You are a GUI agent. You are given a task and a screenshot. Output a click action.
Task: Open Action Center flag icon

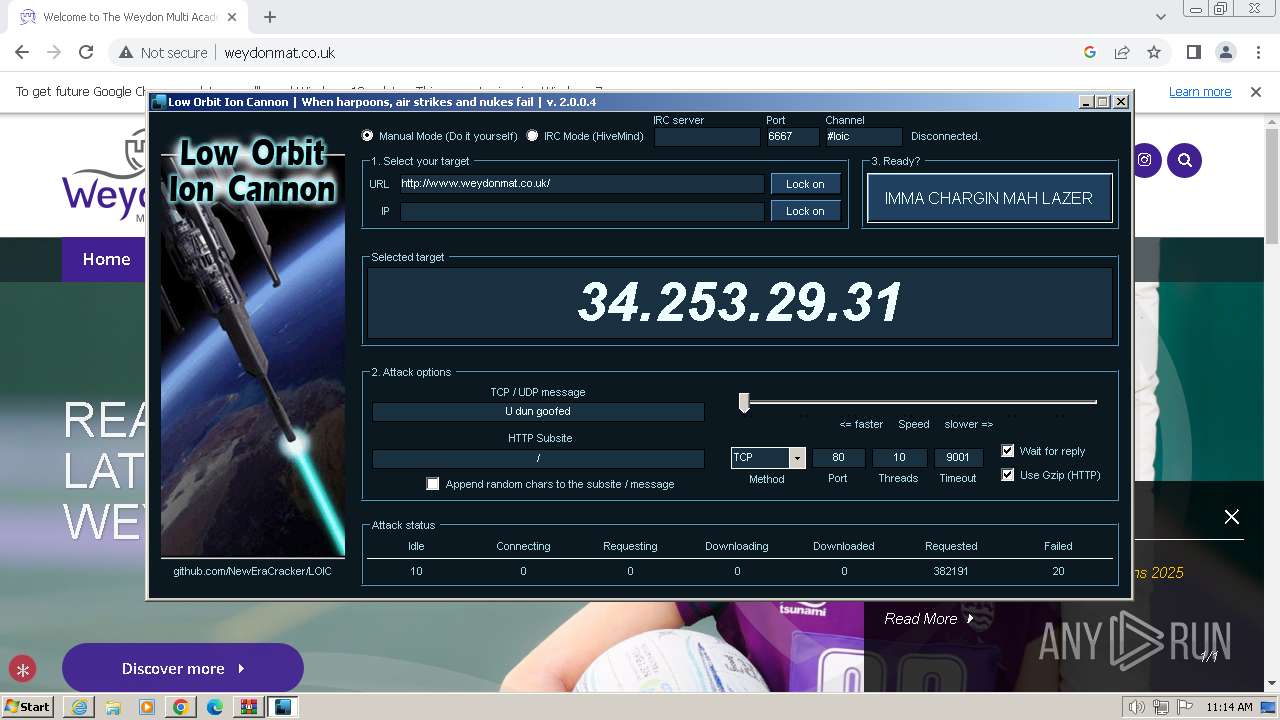pyautogui.click(x=1185, y=707)
